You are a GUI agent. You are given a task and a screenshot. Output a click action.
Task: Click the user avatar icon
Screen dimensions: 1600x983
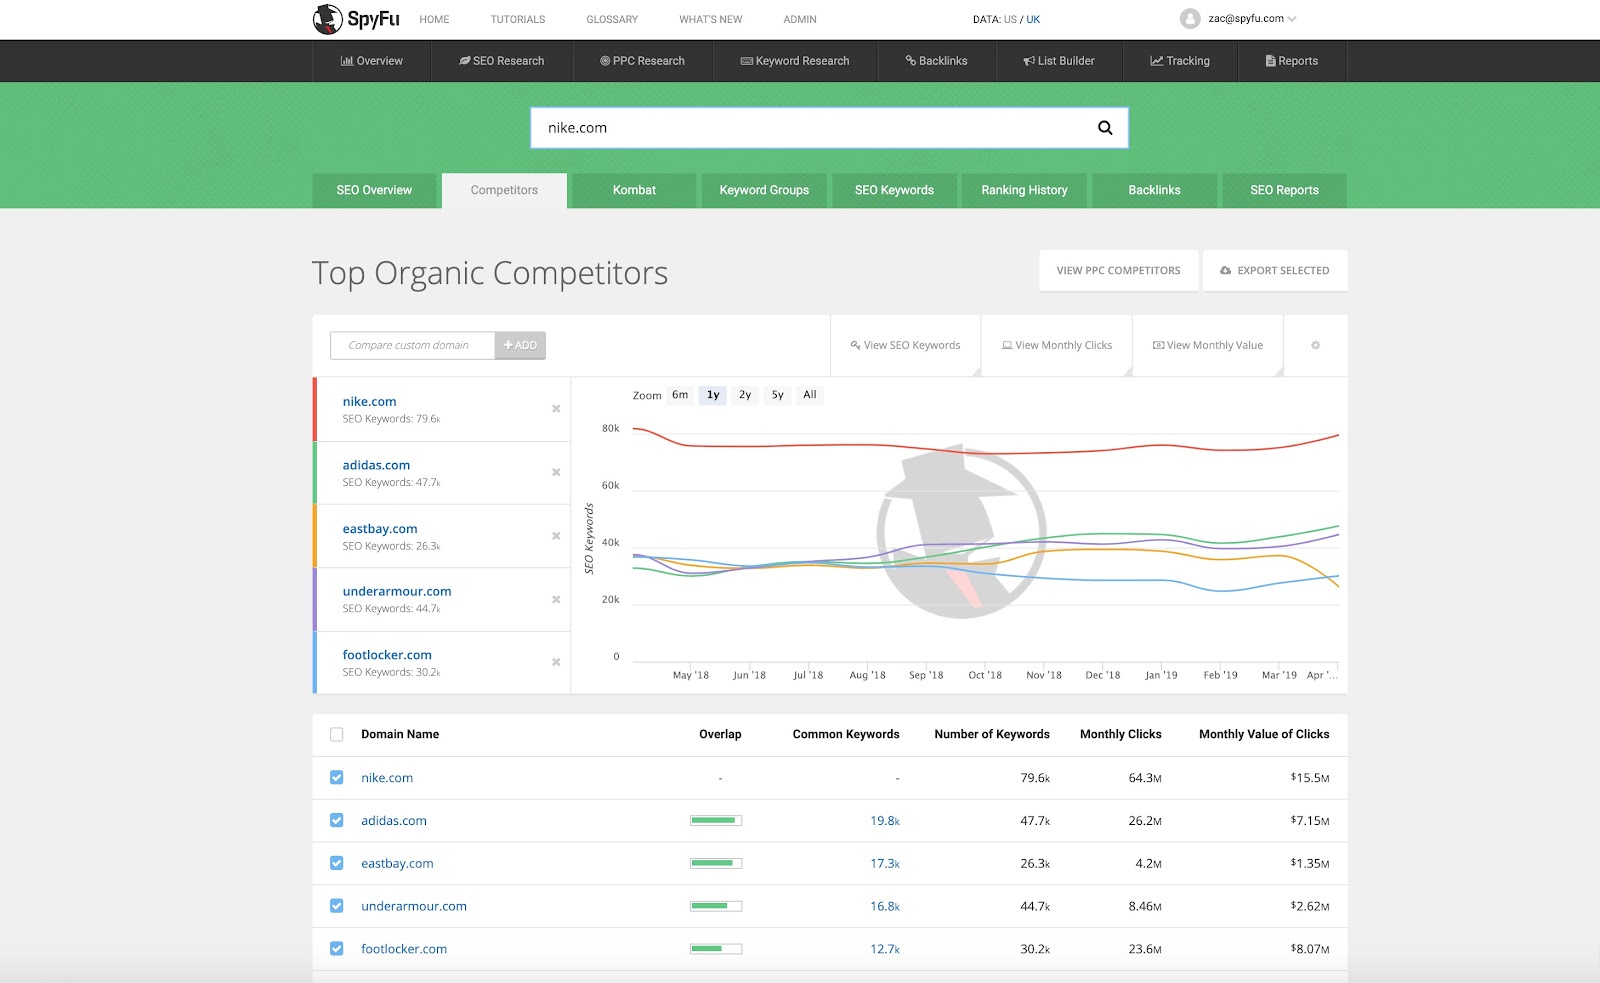pyautogui.click(x=1190, y=19)
